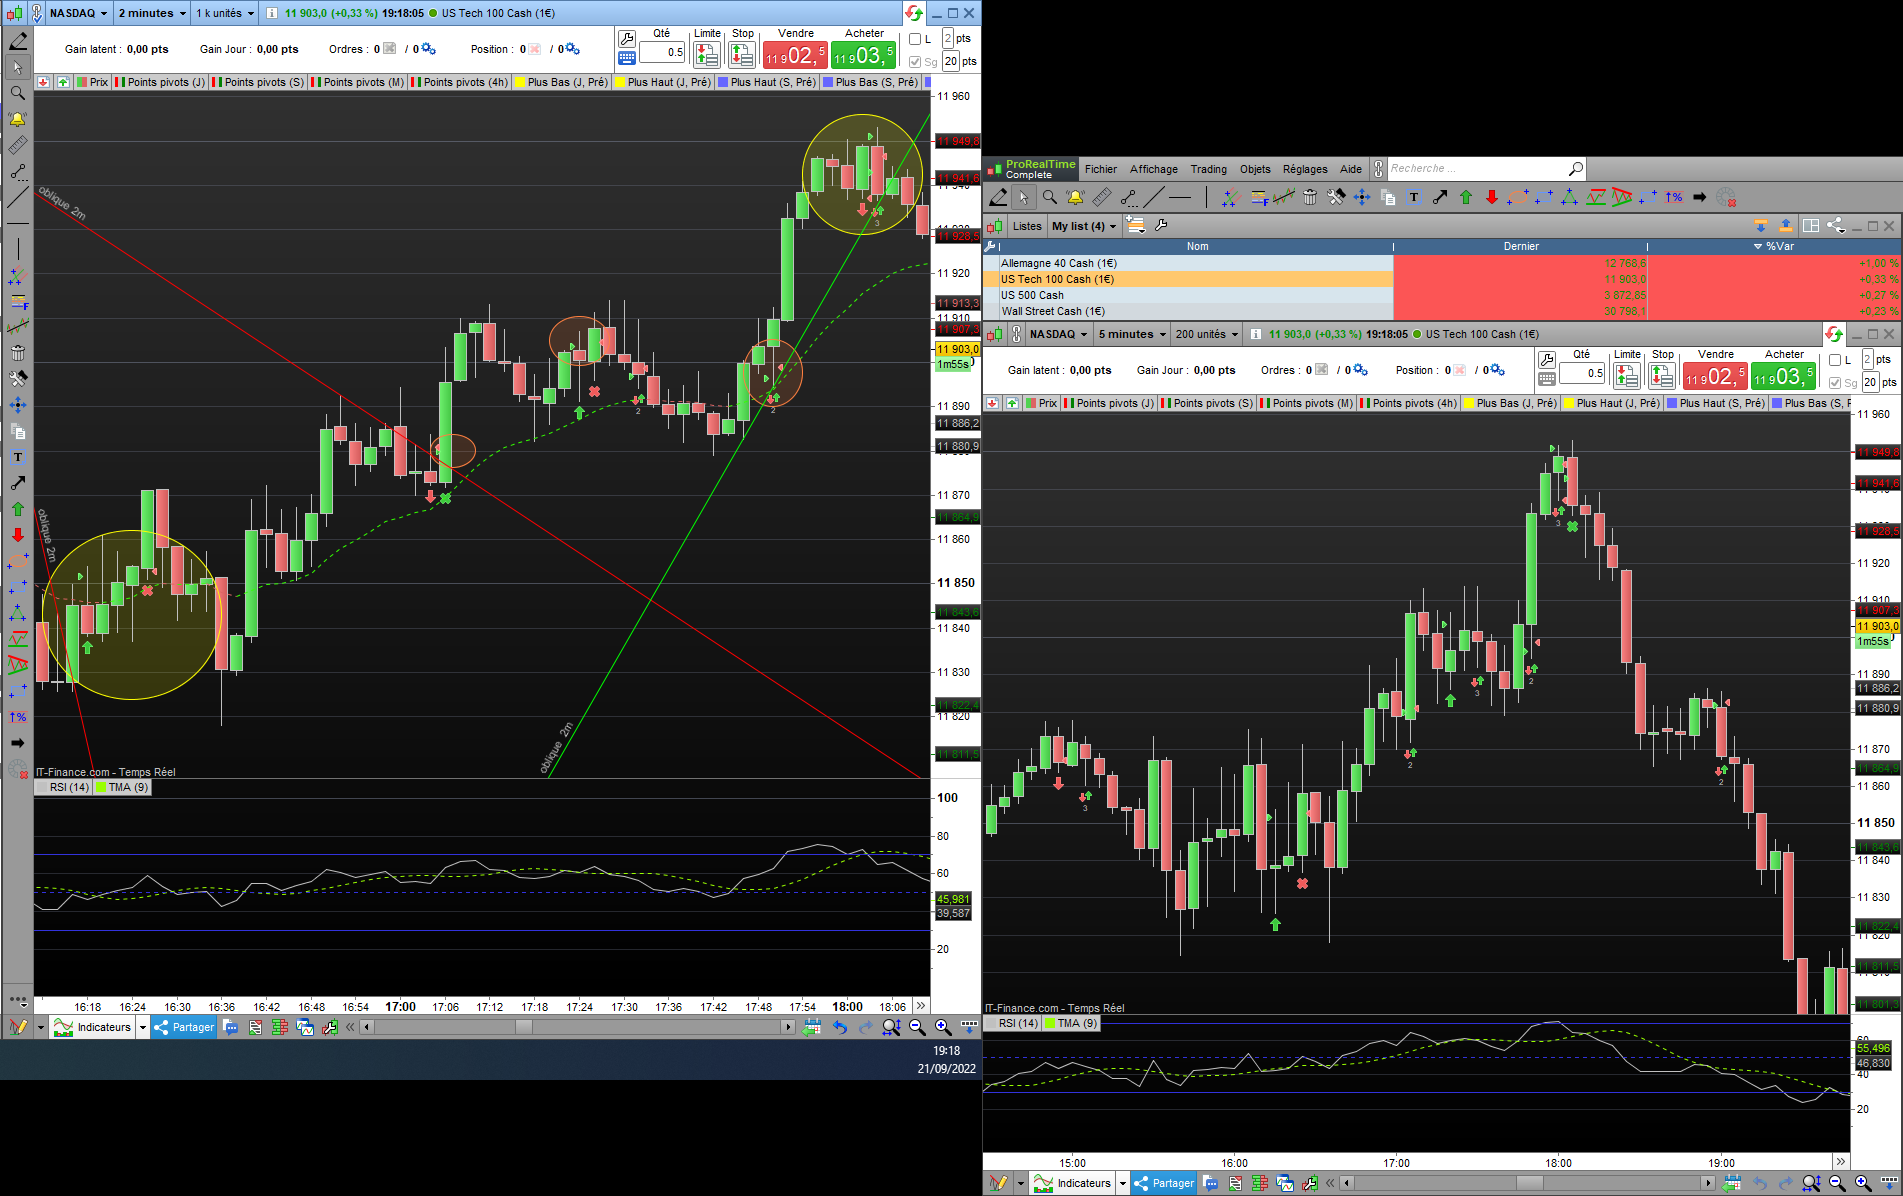This screenshot has width=1903, height=1196.
Task: Open order settings wrench in 2-minute chart
Action: 627,39
